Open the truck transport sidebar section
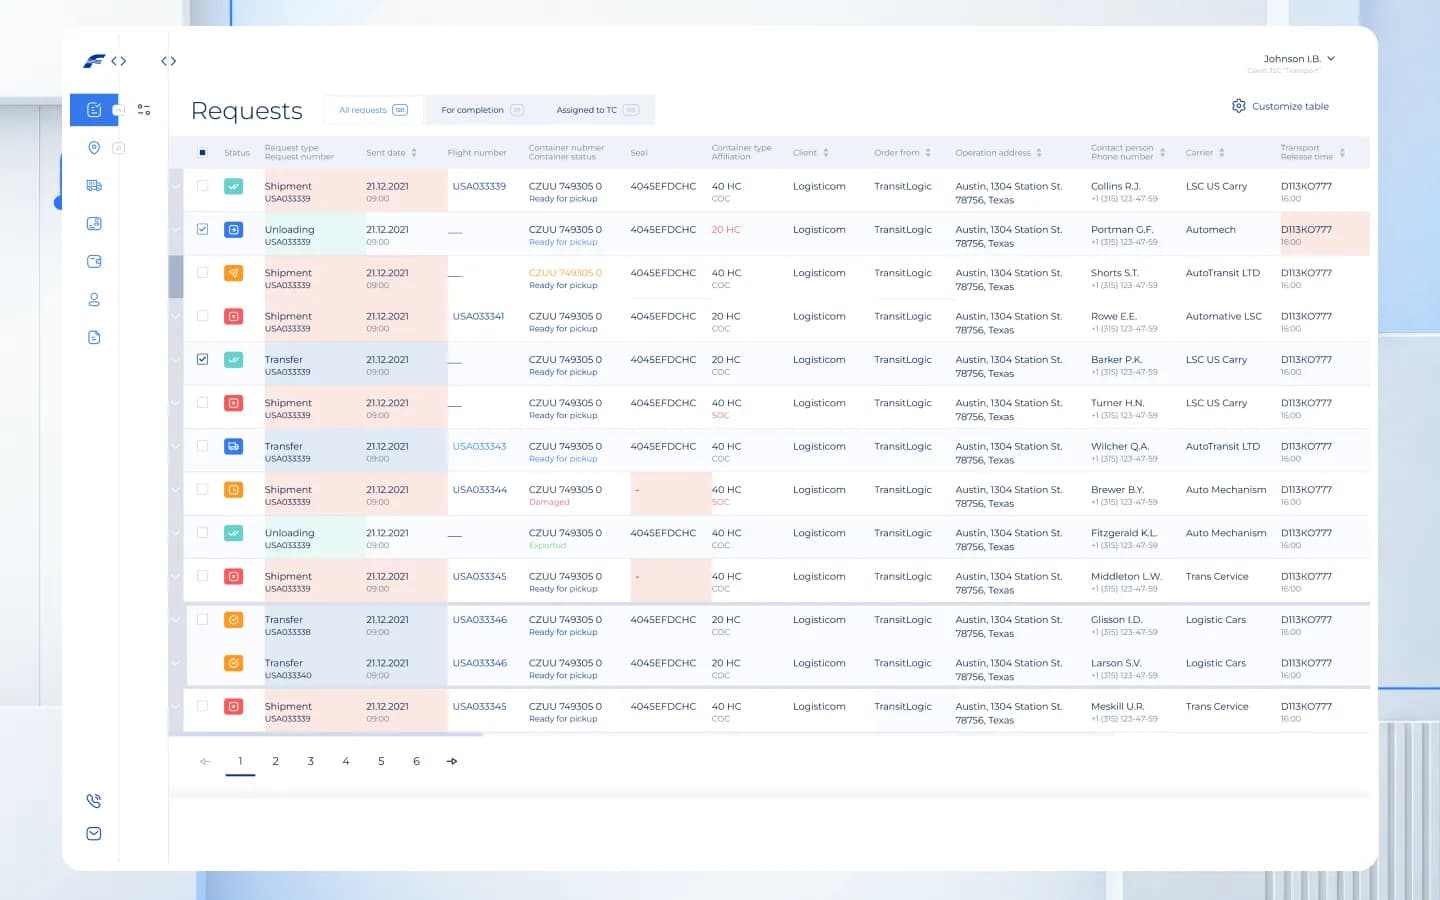Viewport: 1440px width, 900px height. pos(94,185)
